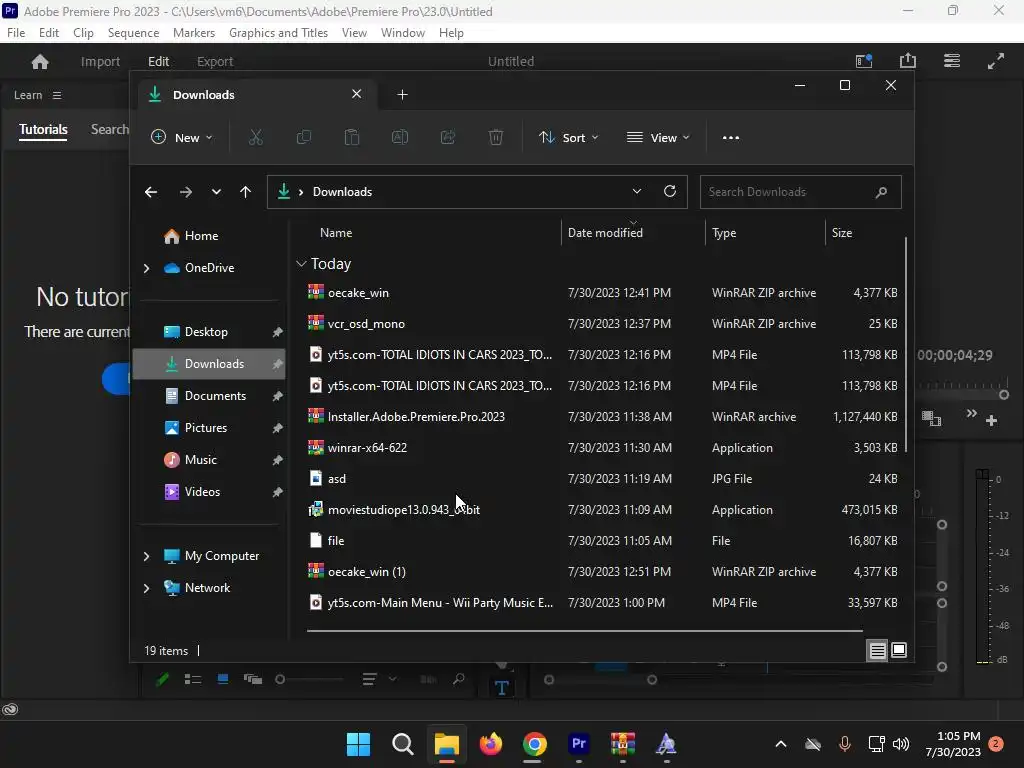
Task: Select the oecake_win file
Action: (x=602, y=293)
